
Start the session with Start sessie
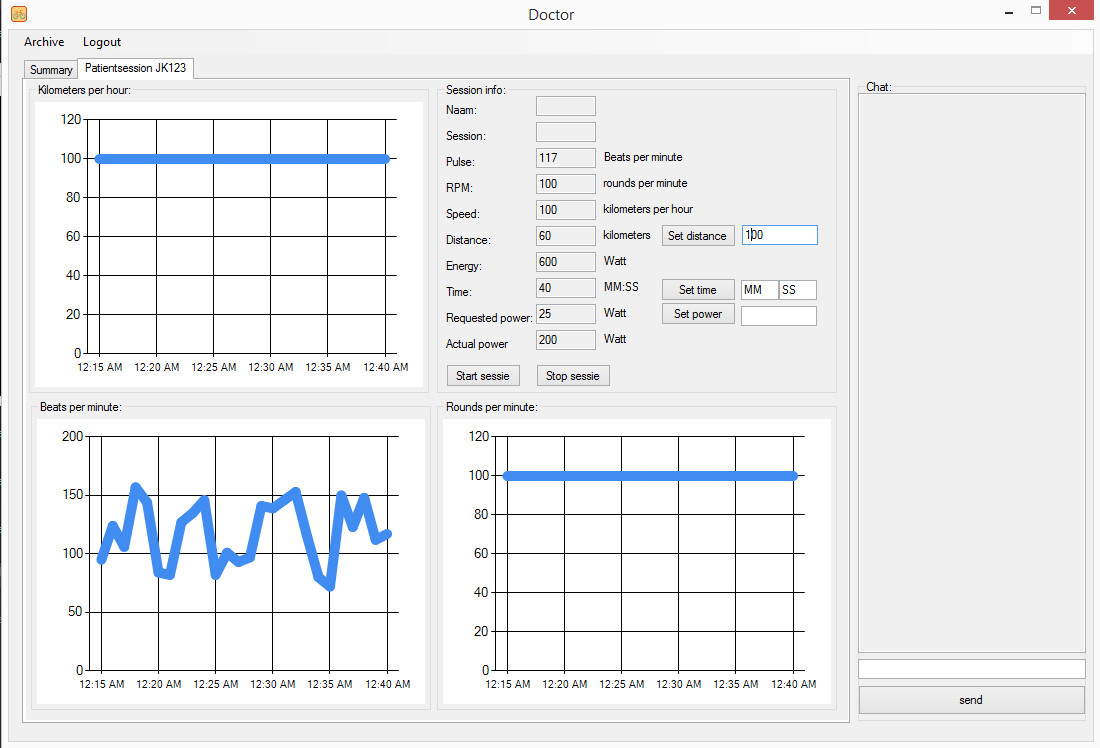[483, 376]
